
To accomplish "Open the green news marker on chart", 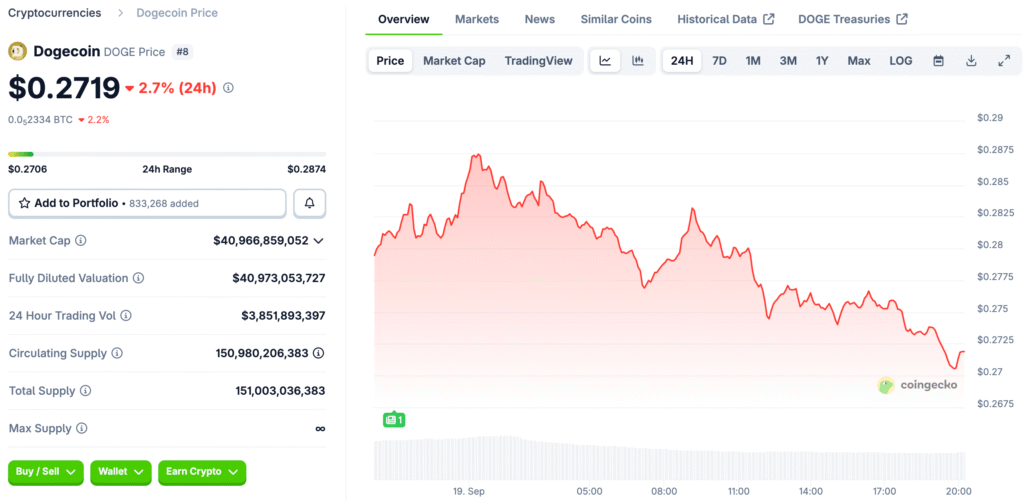I will click(394, 419).
